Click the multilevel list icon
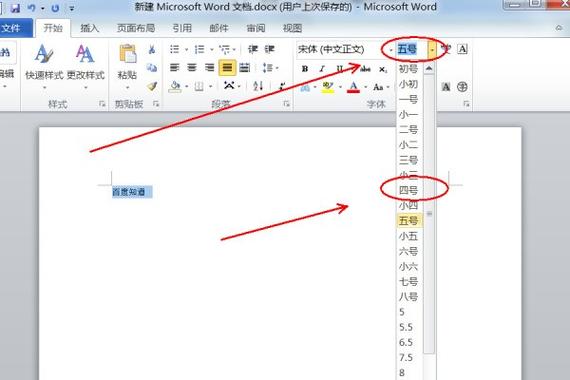The image size is (570, 380). (224, 49)
